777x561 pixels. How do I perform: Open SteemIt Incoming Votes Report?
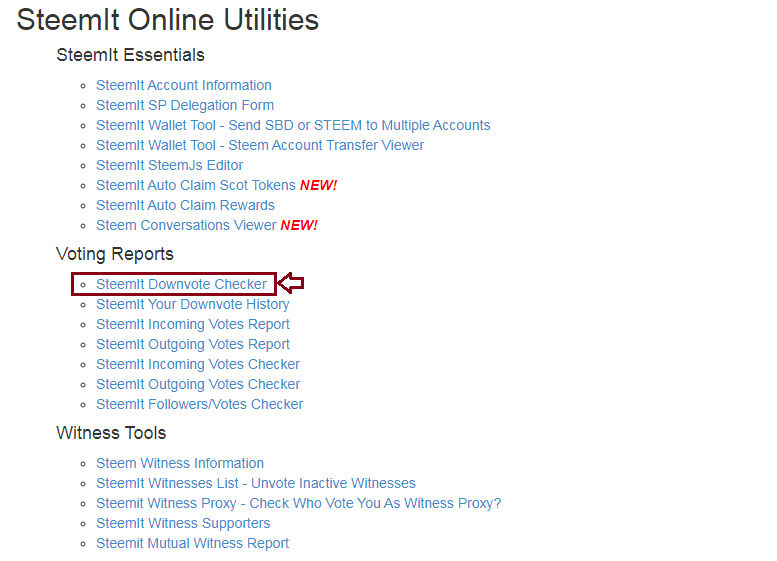pyautogui.click(x=193, y=324)
